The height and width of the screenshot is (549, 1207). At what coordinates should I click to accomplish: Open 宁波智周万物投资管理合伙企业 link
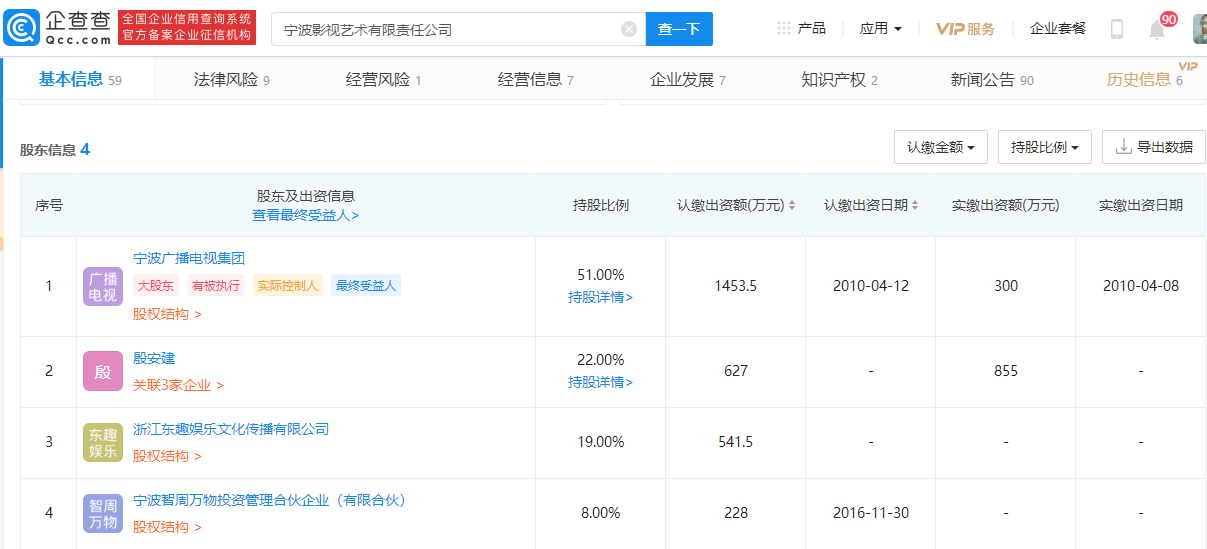tap(270, 500)
